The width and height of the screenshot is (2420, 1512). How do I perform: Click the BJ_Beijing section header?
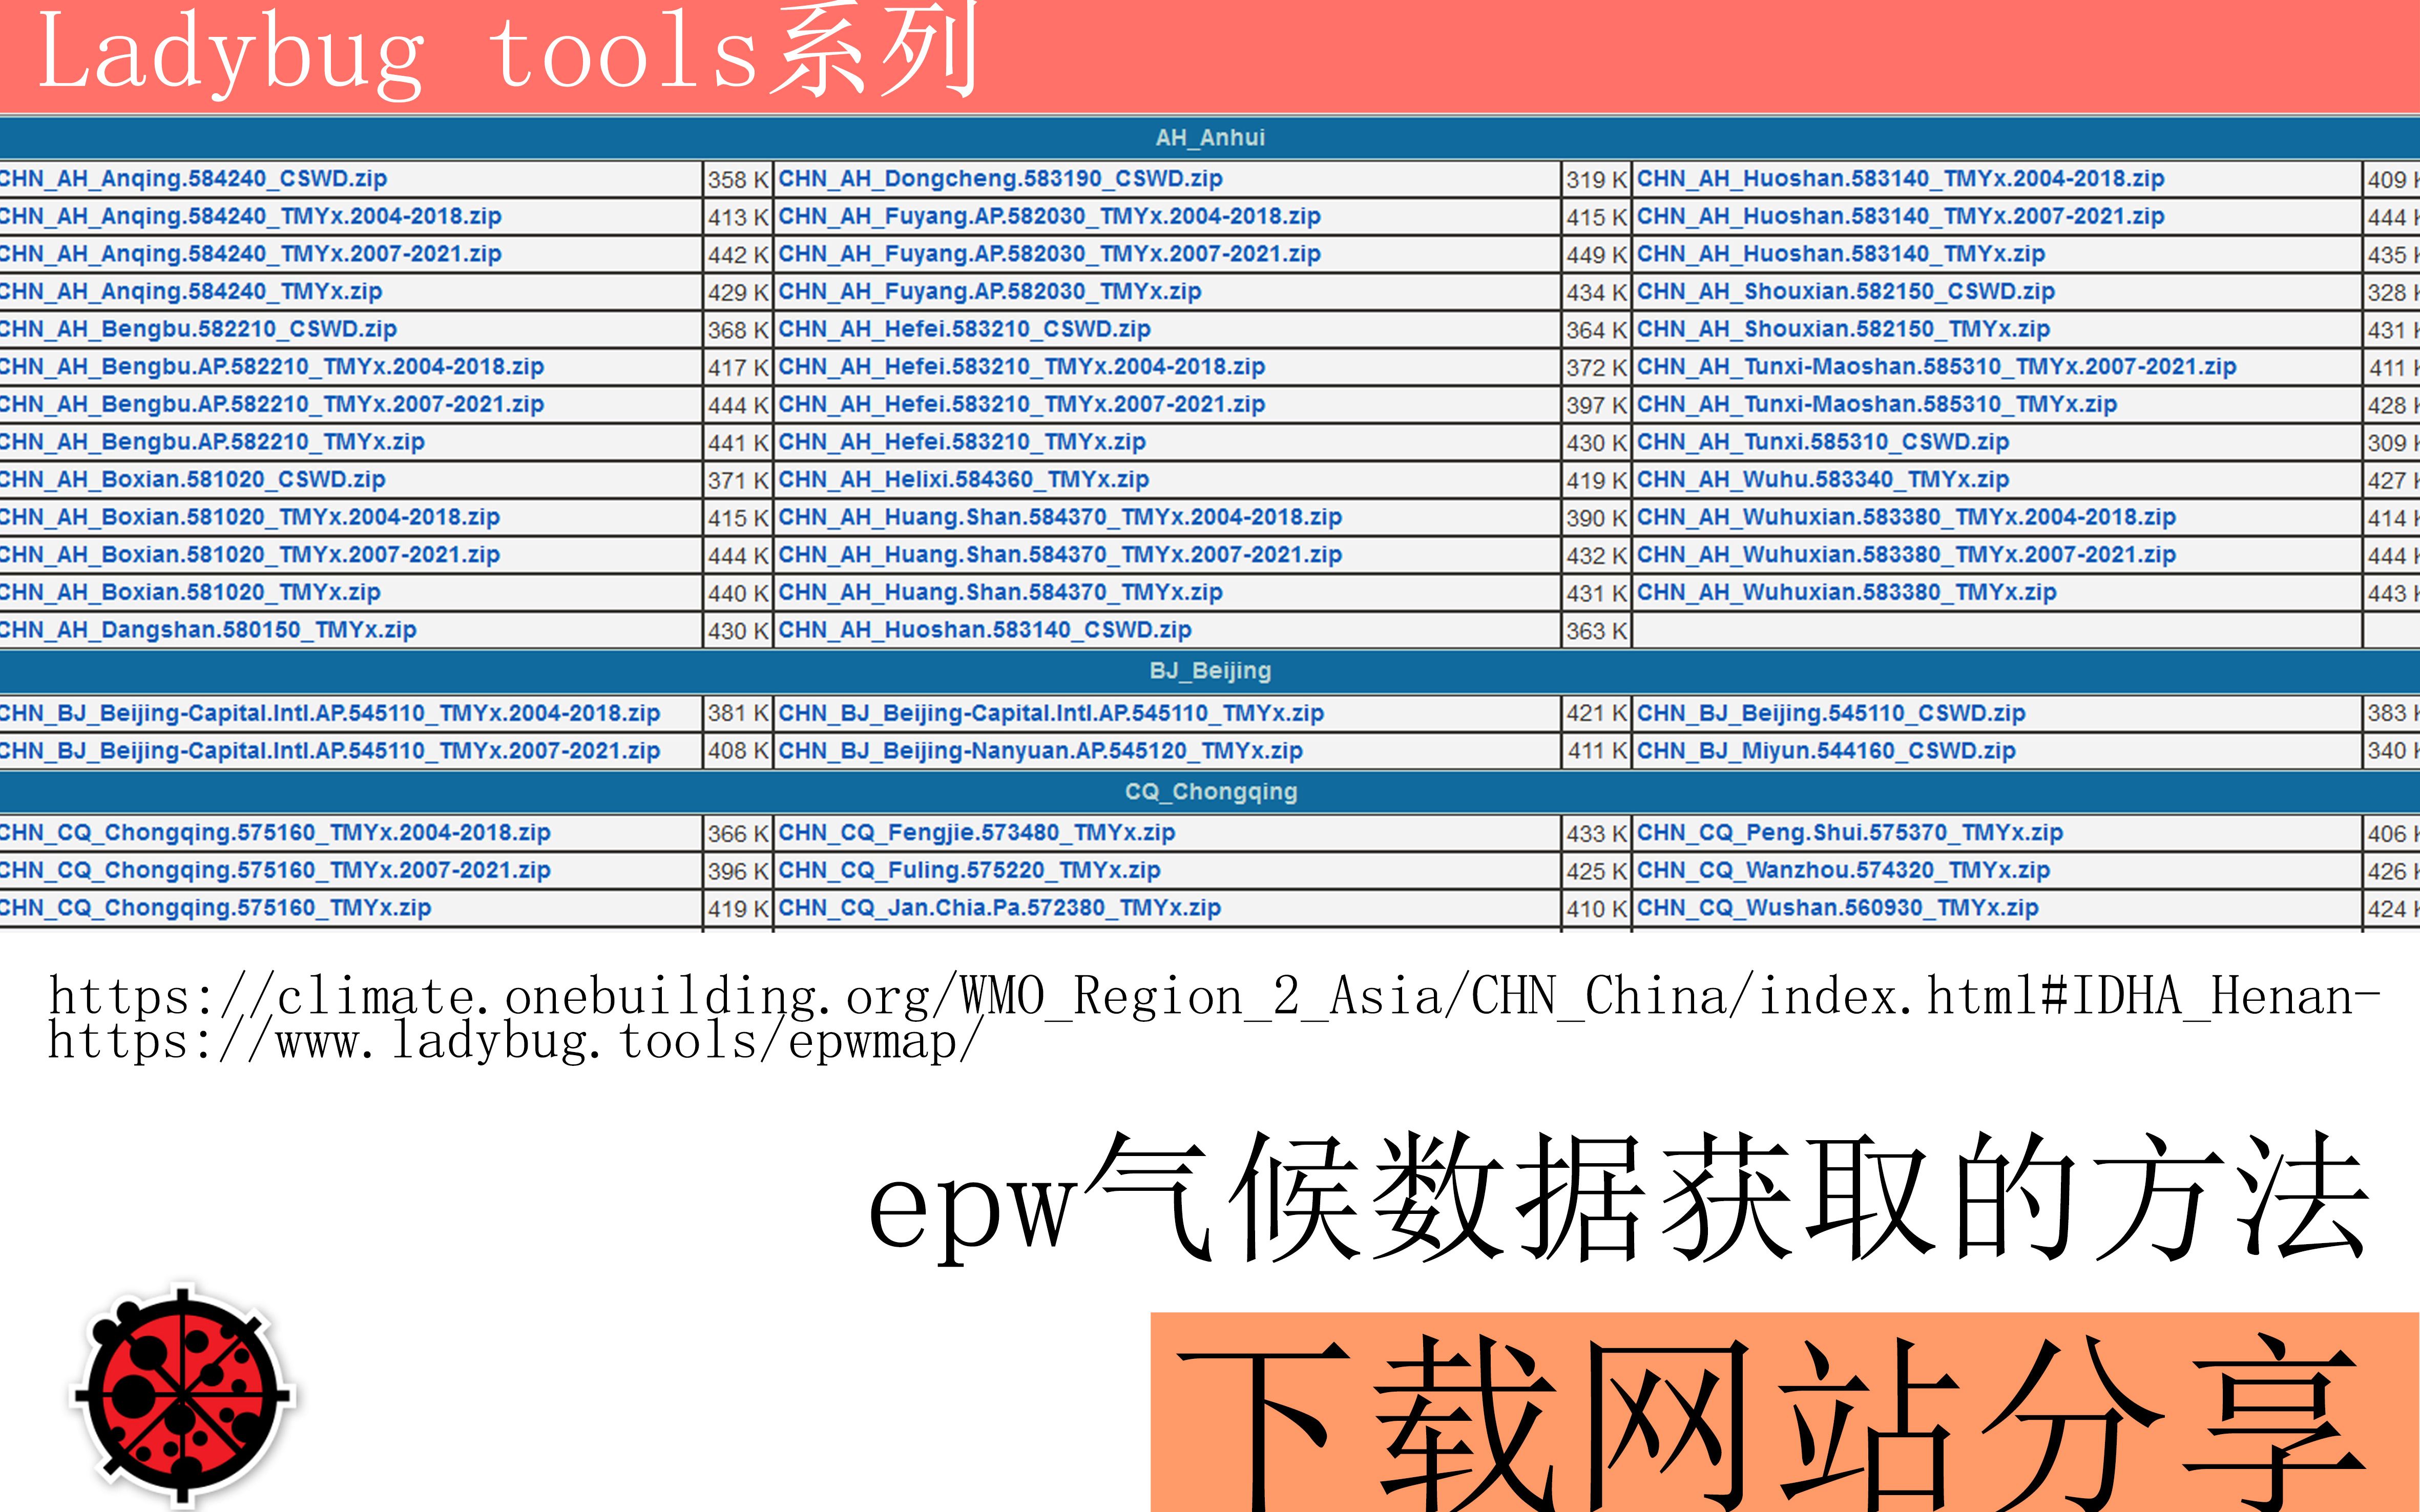click(x=1210, y=671)
